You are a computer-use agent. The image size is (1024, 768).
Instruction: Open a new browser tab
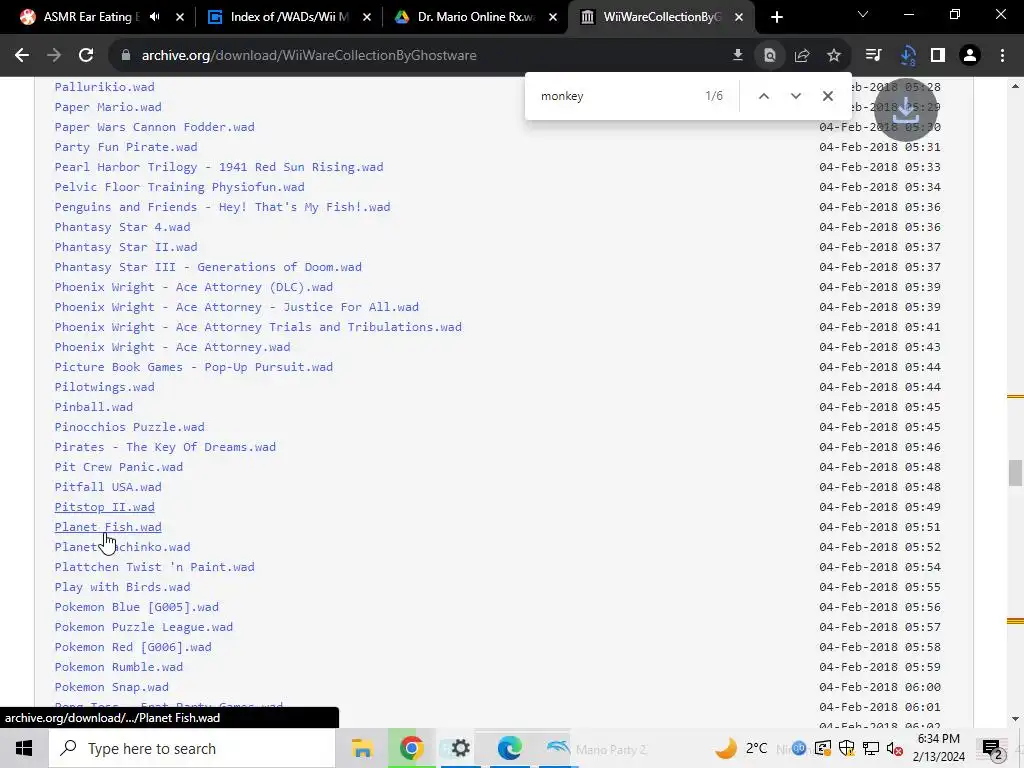[x=776, y=18]
